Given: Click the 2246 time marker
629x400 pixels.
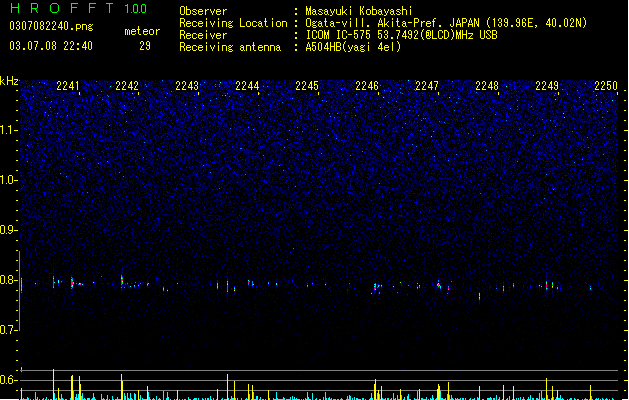Looking at the screenshot, I should tap(367, 86).
